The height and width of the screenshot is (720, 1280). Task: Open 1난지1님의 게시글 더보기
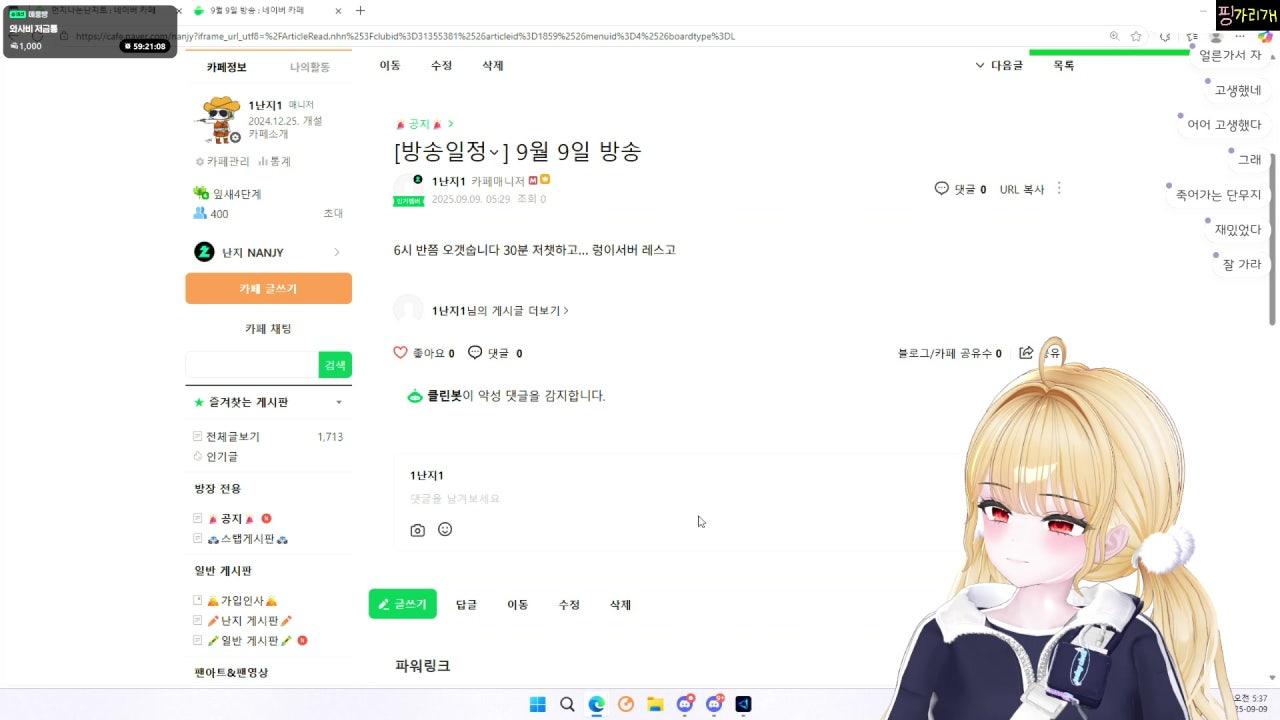pyautogui.click(x=500, y=311)
